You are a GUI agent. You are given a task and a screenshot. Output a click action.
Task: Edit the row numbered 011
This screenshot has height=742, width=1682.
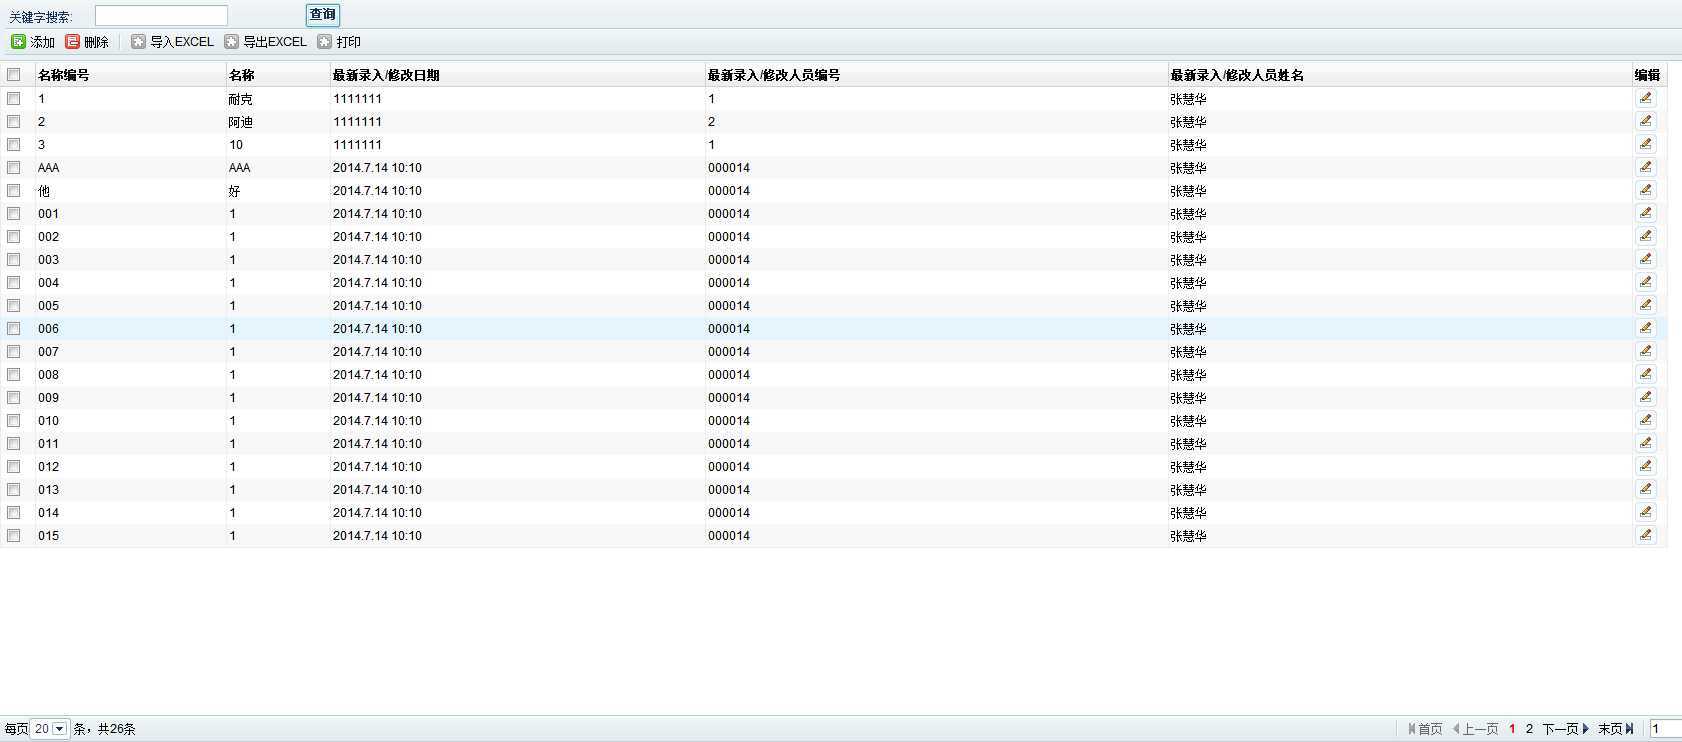(x=1645, y=443)
